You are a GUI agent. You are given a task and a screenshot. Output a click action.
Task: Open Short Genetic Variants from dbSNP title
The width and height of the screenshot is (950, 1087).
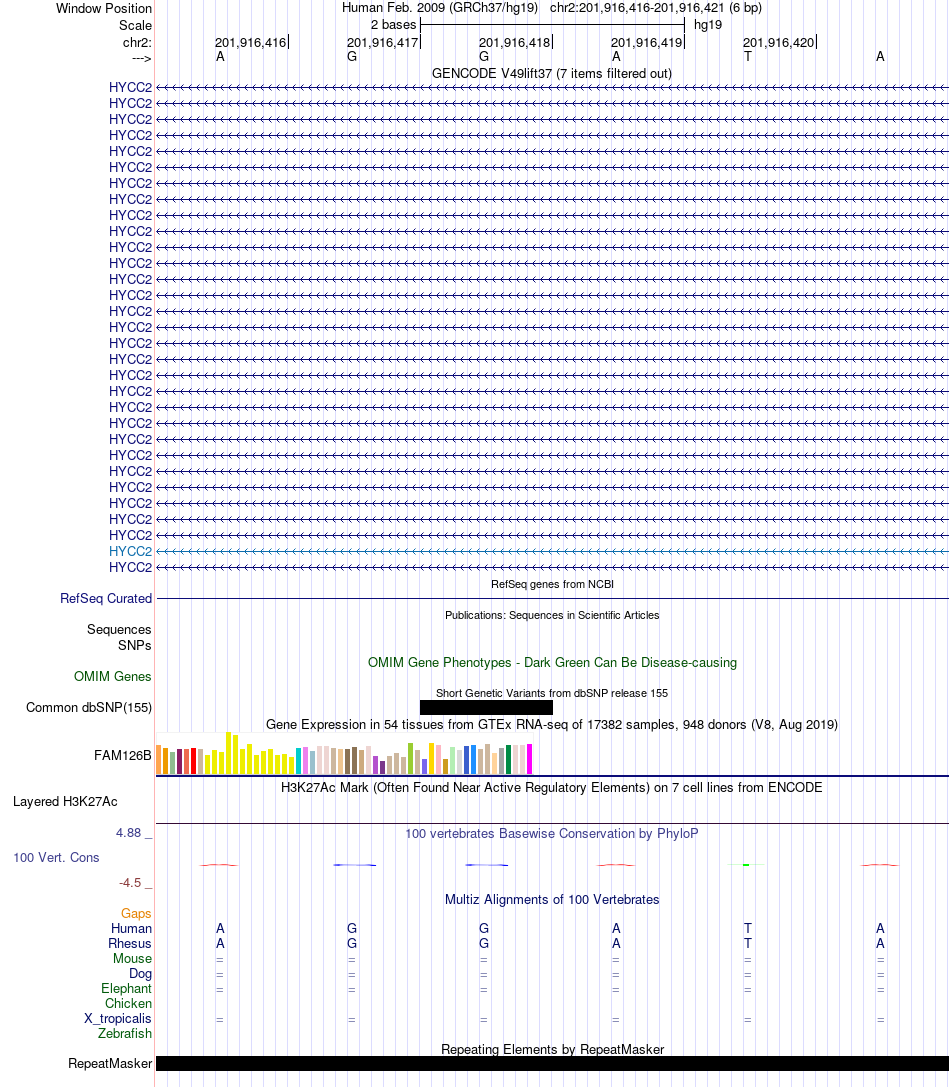click(552, 693)
